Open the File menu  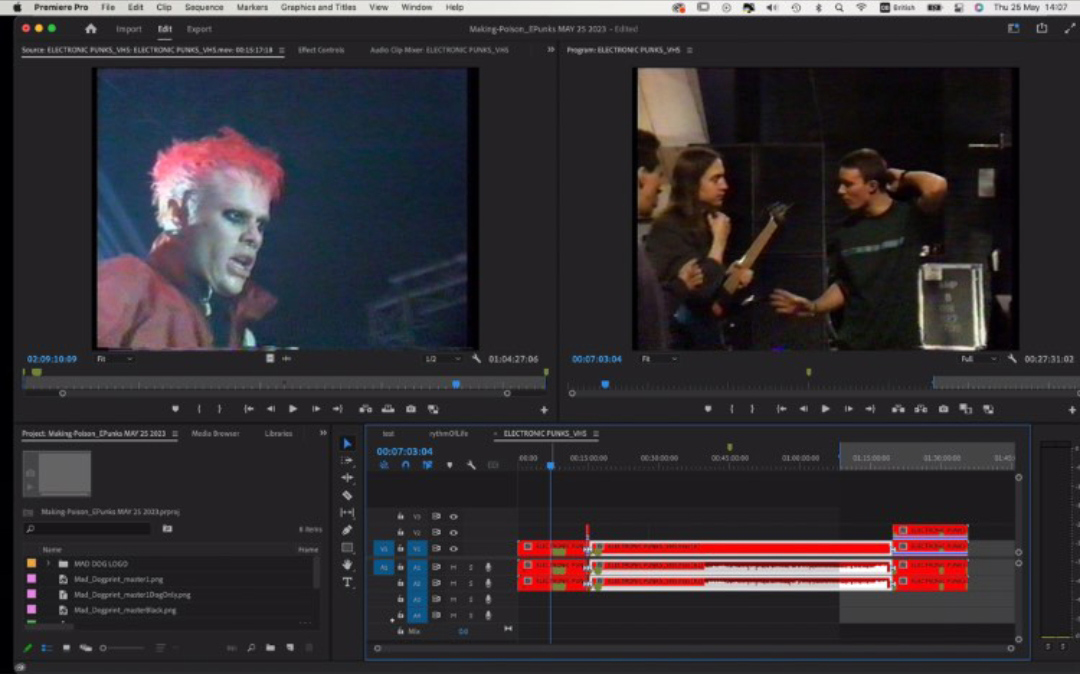[108, 8]
